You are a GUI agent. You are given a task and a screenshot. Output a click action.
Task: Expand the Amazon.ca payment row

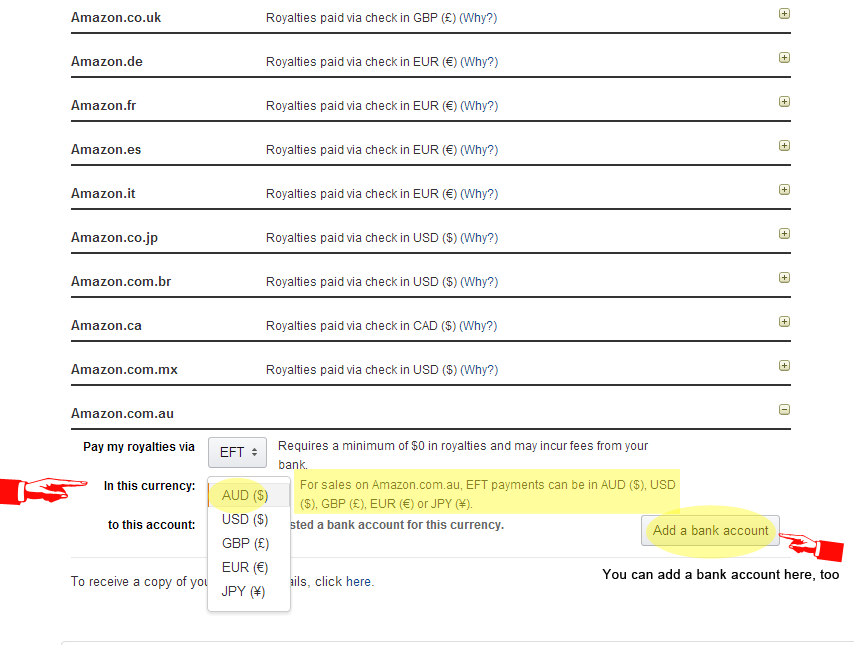(x=784, y=322)
